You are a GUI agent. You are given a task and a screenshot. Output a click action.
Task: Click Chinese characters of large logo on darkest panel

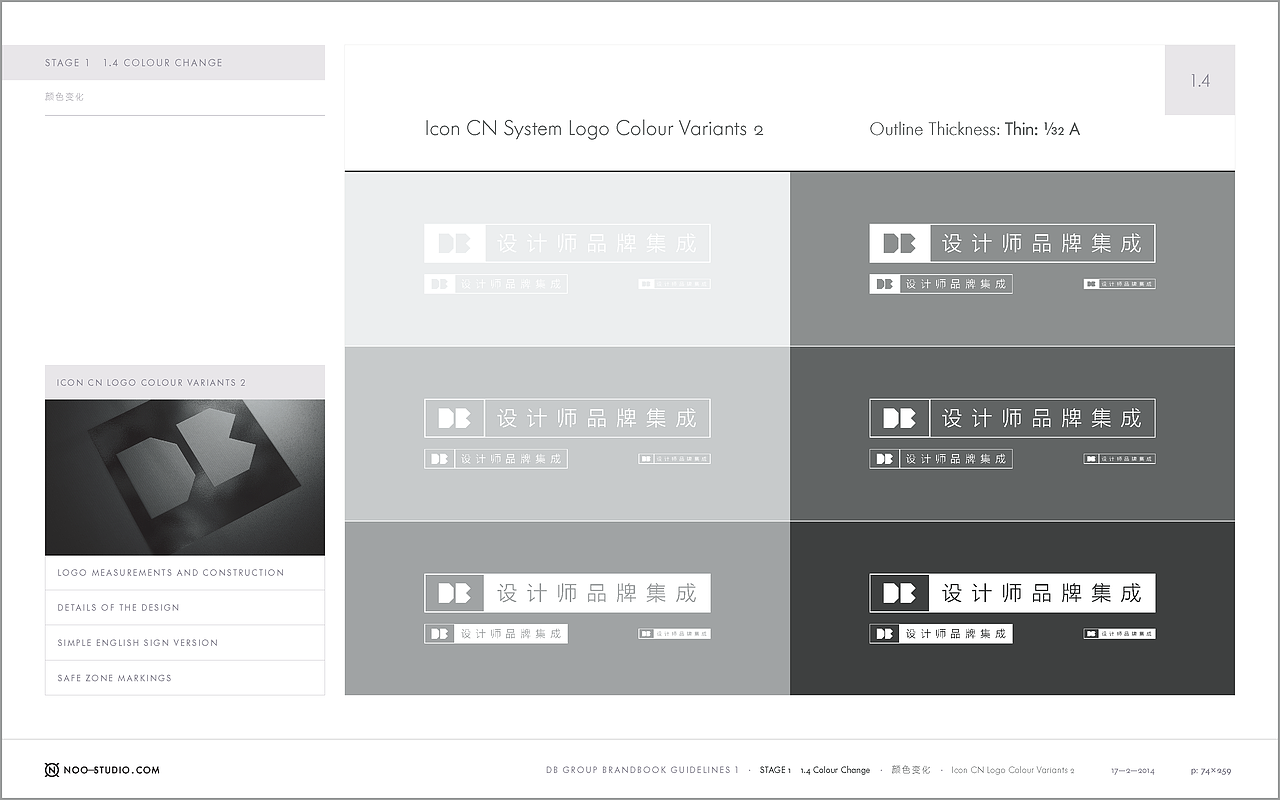tap(1042, 593)
